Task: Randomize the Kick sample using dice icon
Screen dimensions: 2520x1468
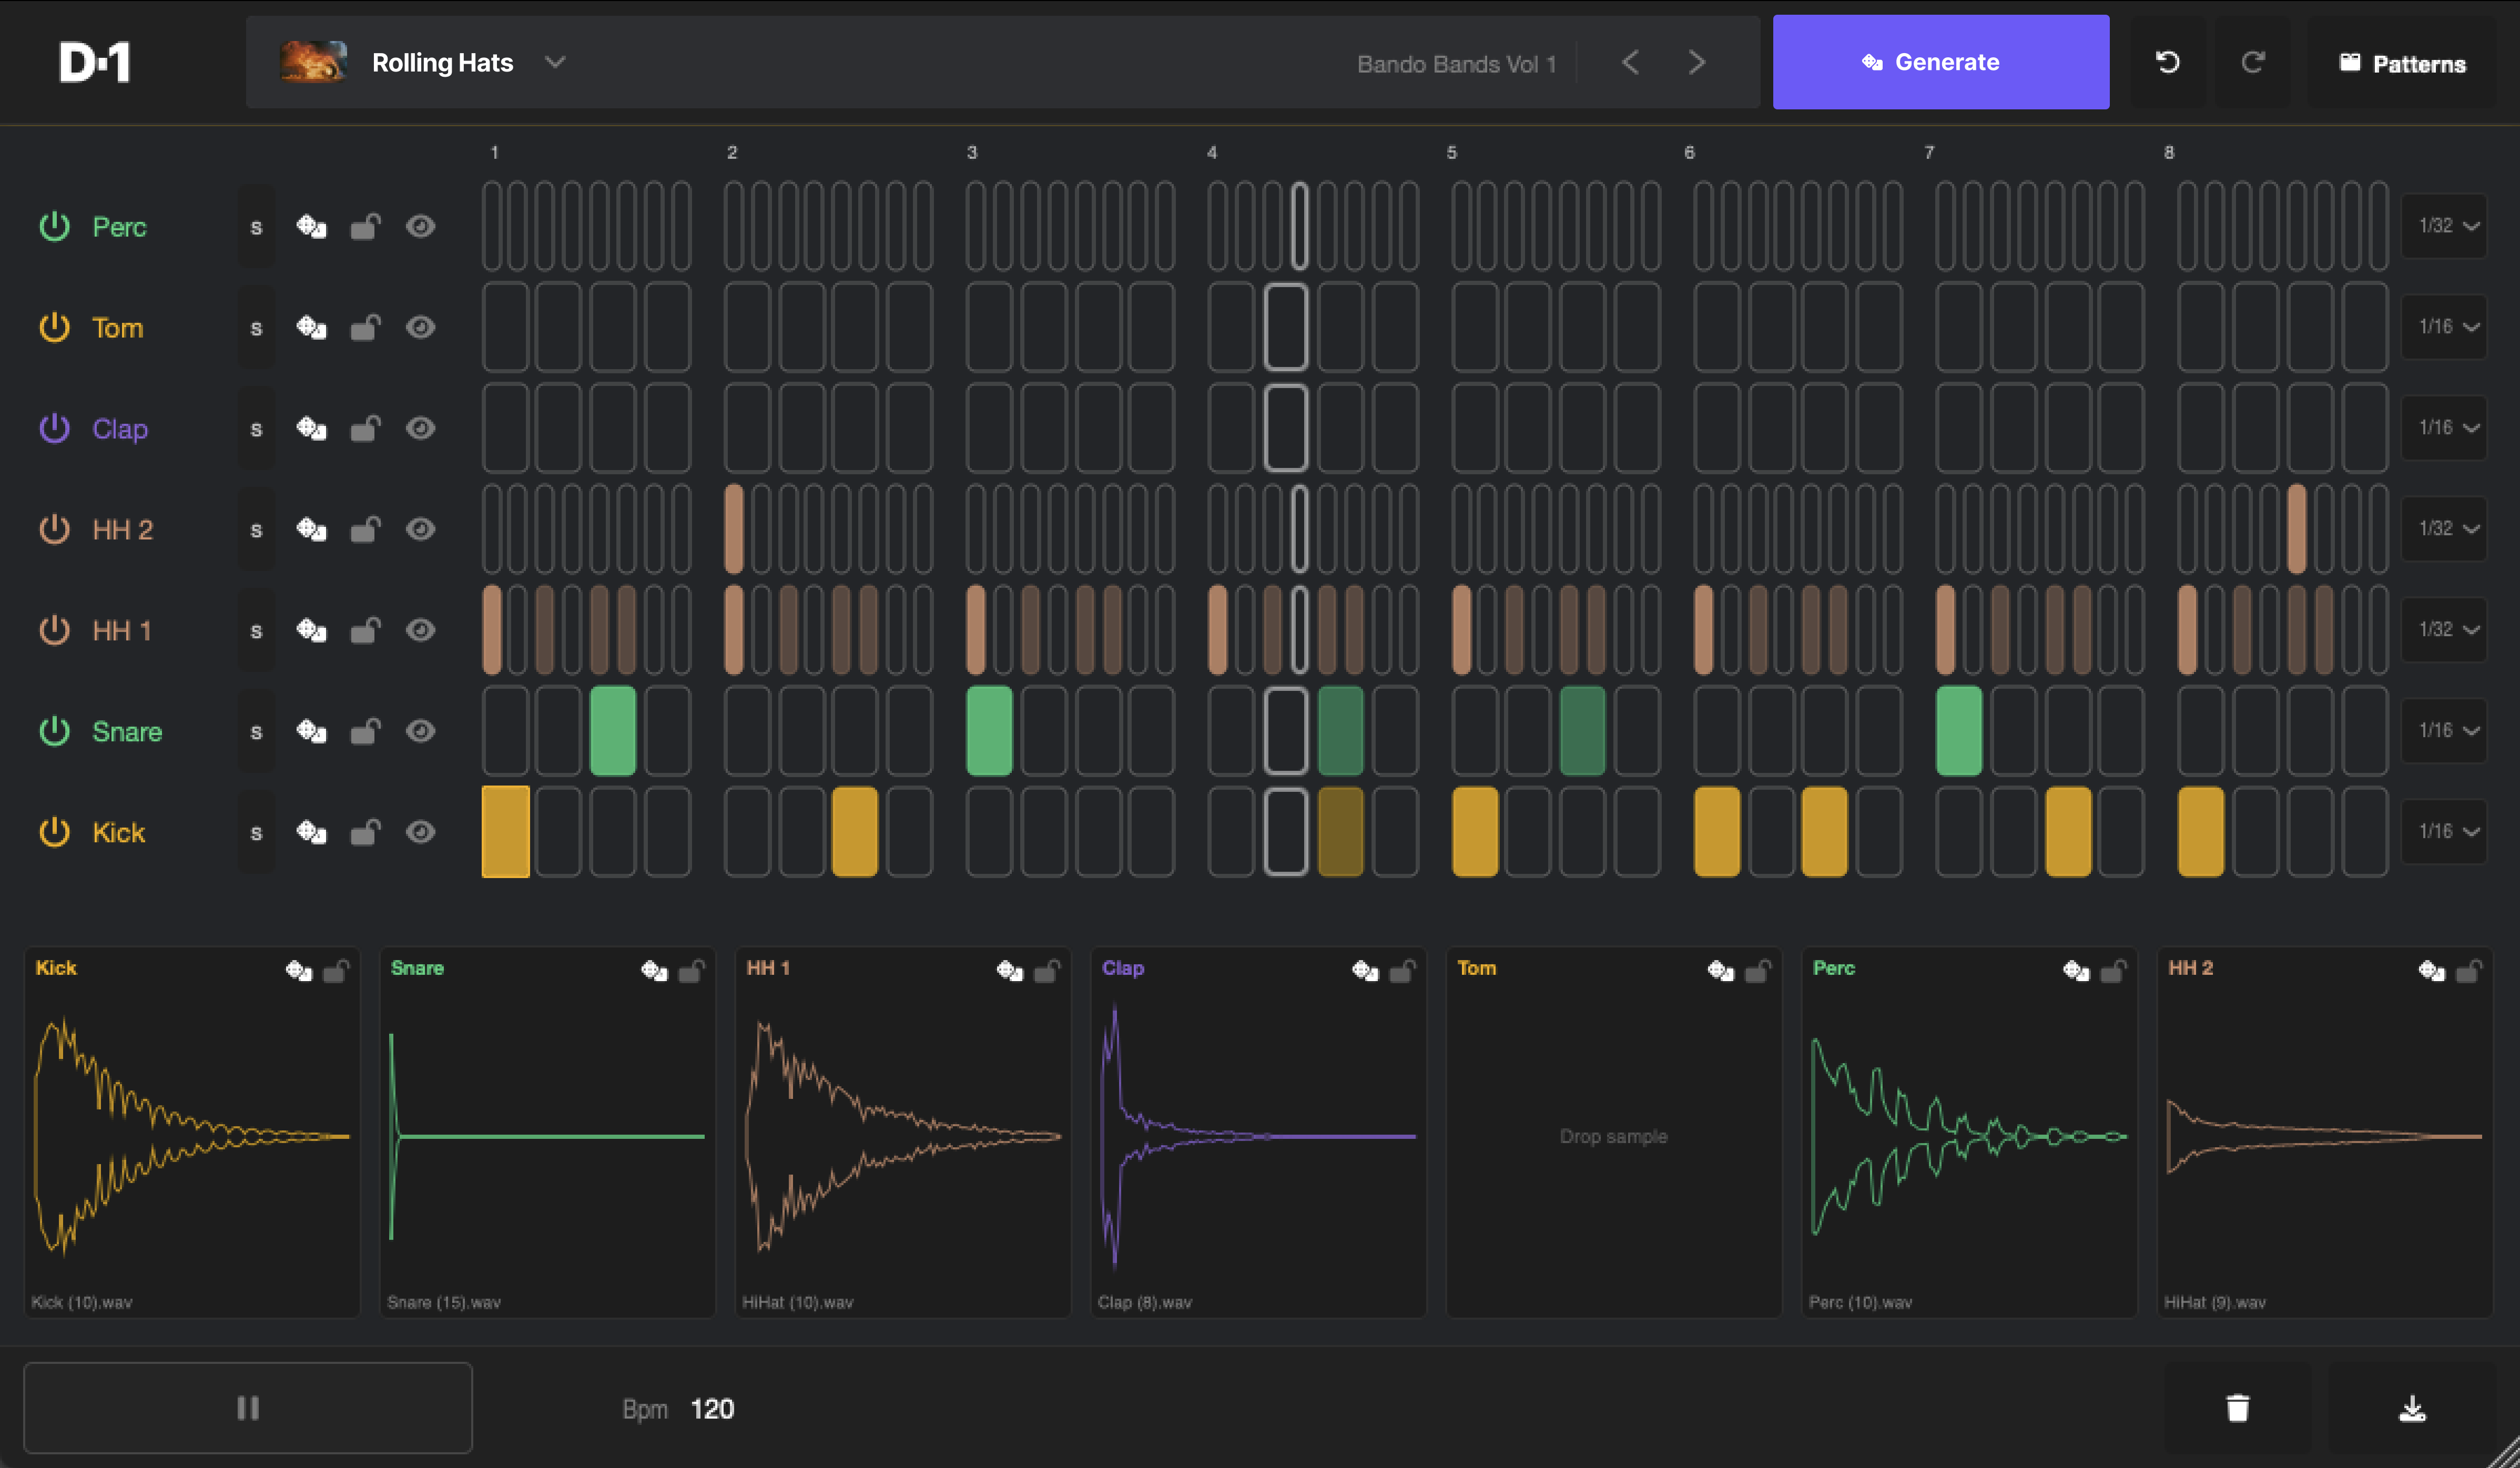Action: point(298,970)
